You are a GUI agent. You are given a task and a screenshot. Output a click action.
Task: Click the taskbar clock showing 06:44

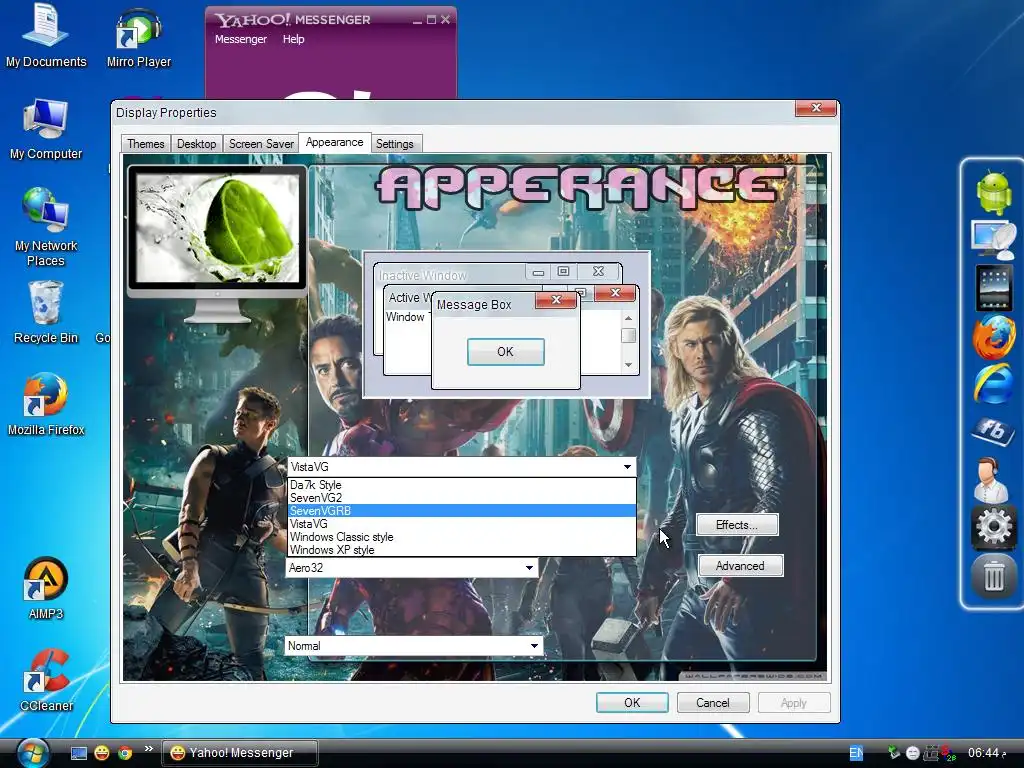pyautogui.click(x=987, y=753)
